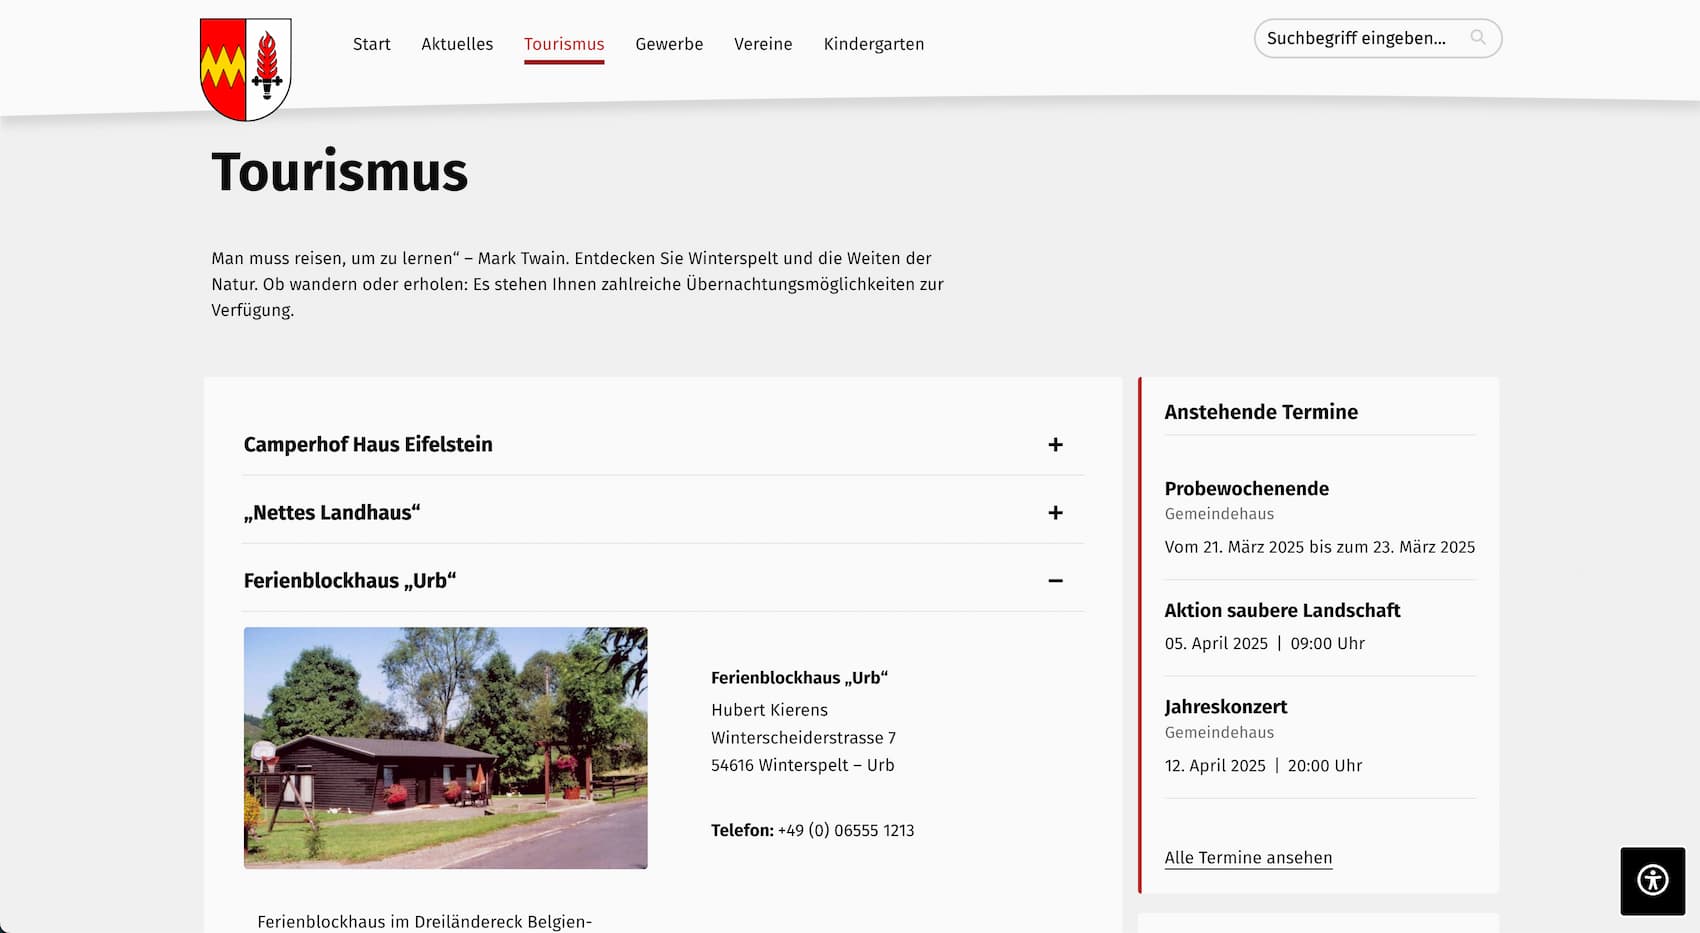Click the Tourismus page heading

340,172
